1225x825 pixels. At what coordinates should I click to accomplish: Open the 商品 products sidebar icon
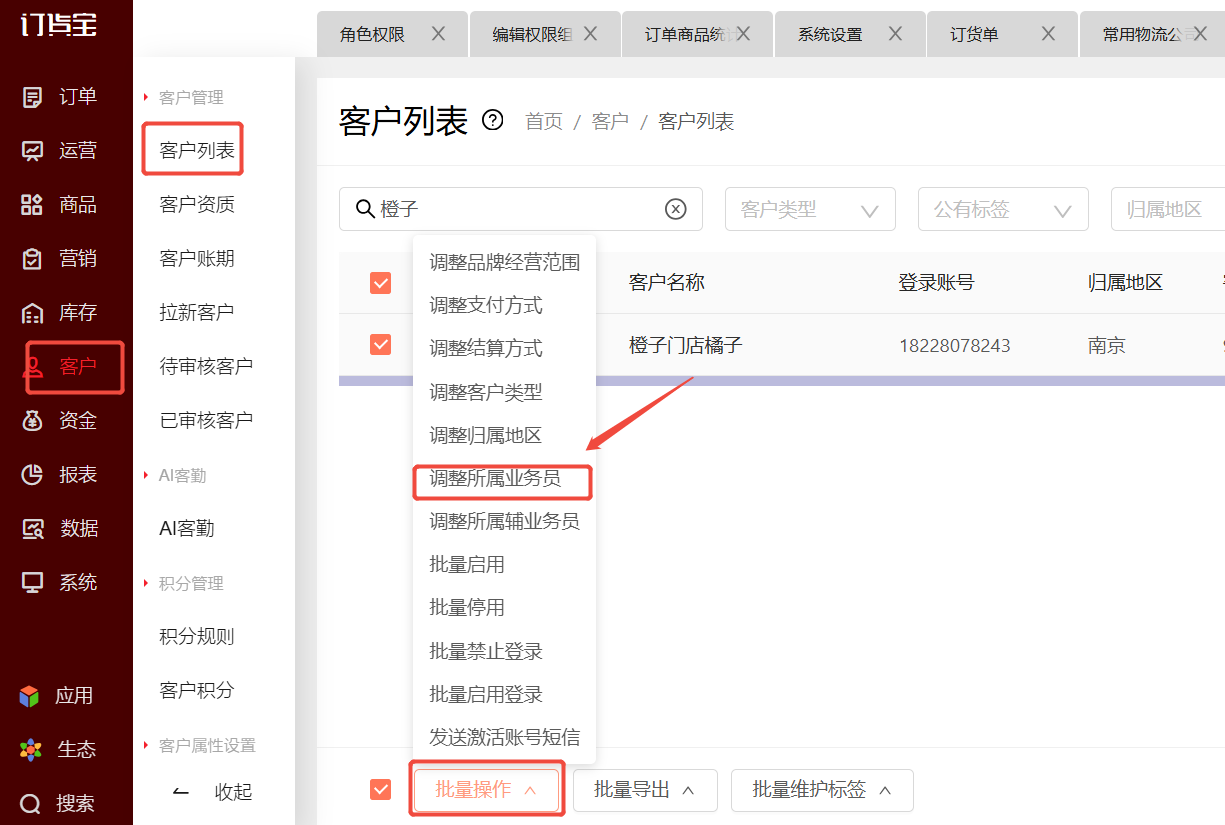coord(33,205)
